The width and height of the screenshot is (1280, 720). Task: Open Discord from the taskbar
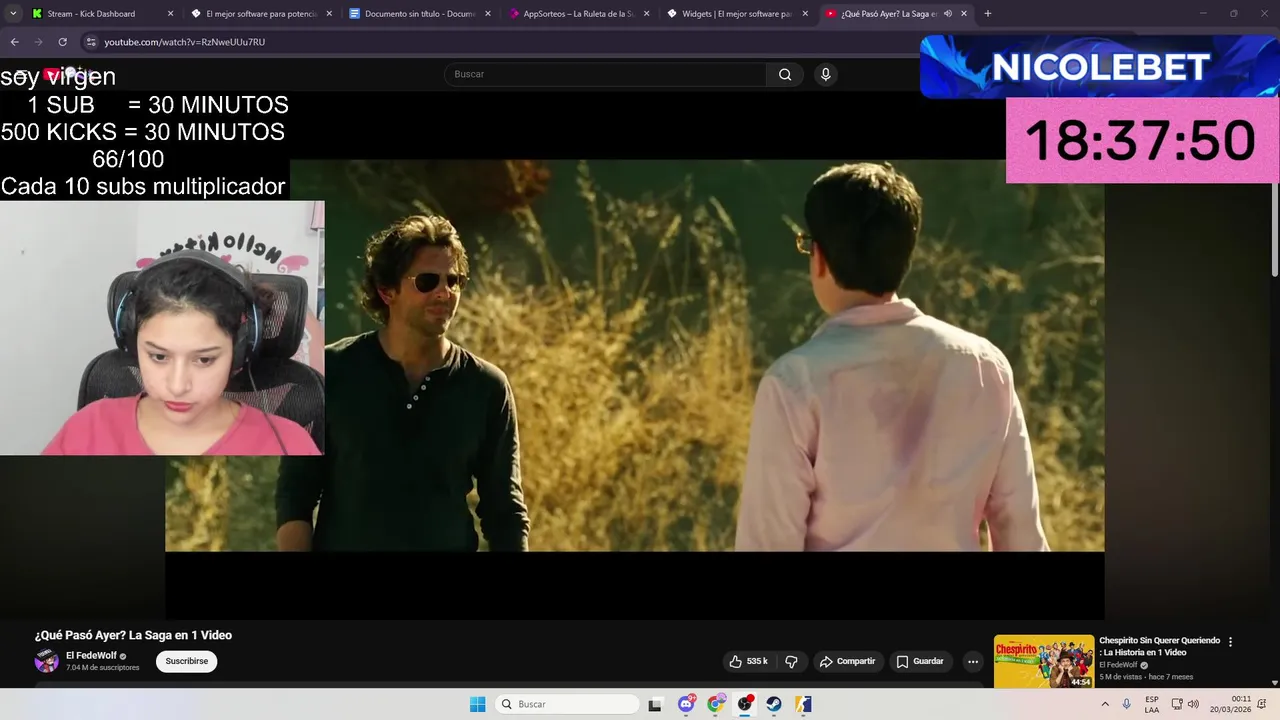click(686, 704)
